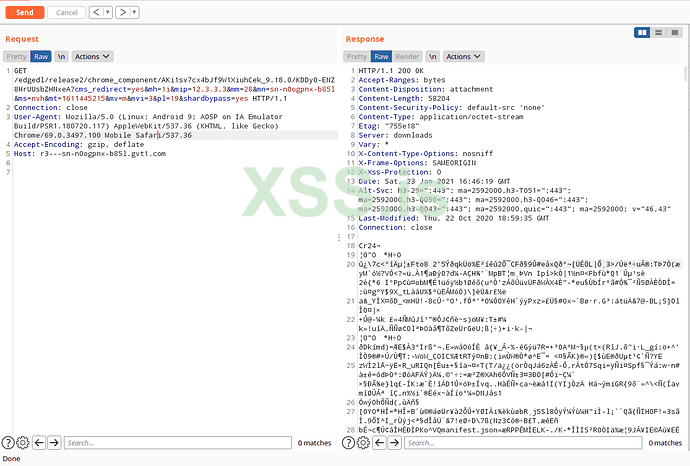
Task: Click Content-Security-Policy response header
Action: 451,107
